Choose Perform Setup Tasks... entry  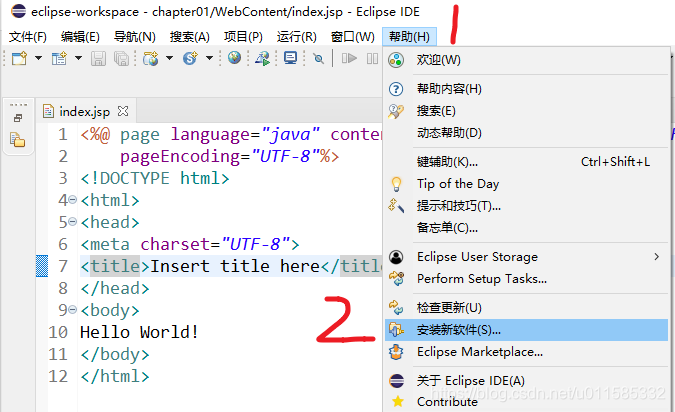pyautogui.click(x=526, y=279)
